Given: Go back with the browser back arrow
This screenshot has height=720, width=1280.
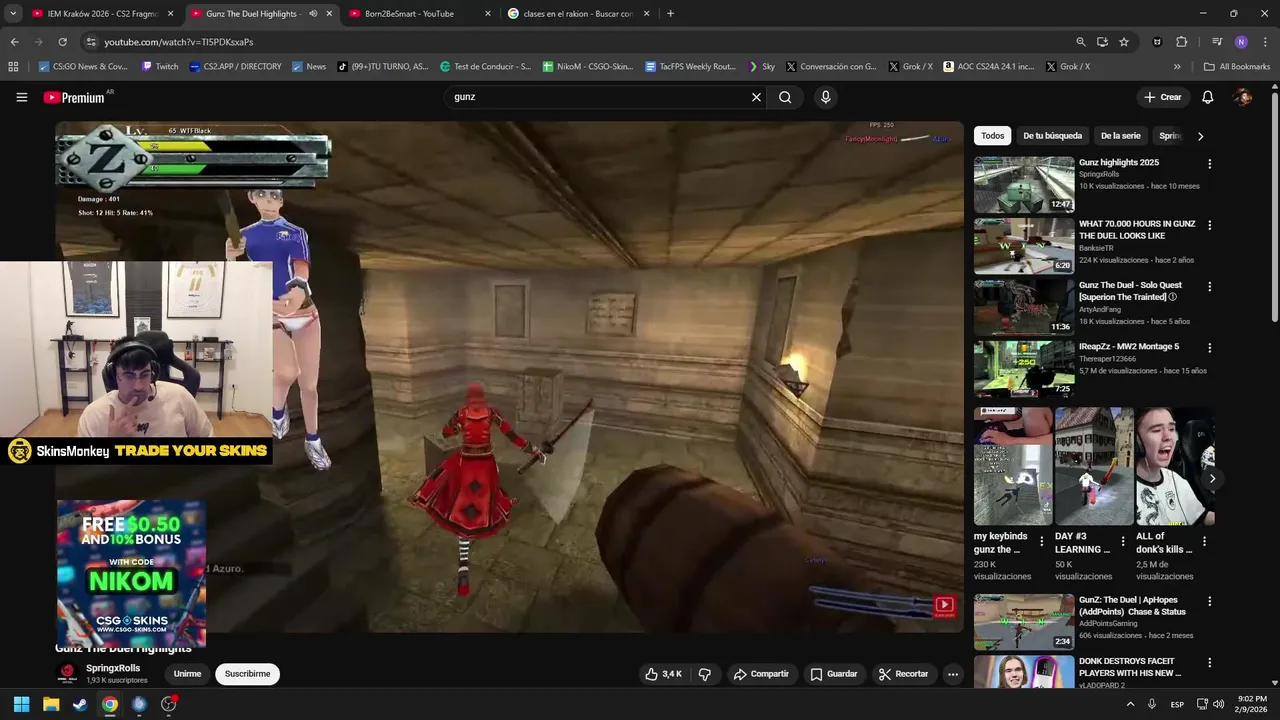Looking at the screenshot, I should [14, 42].
